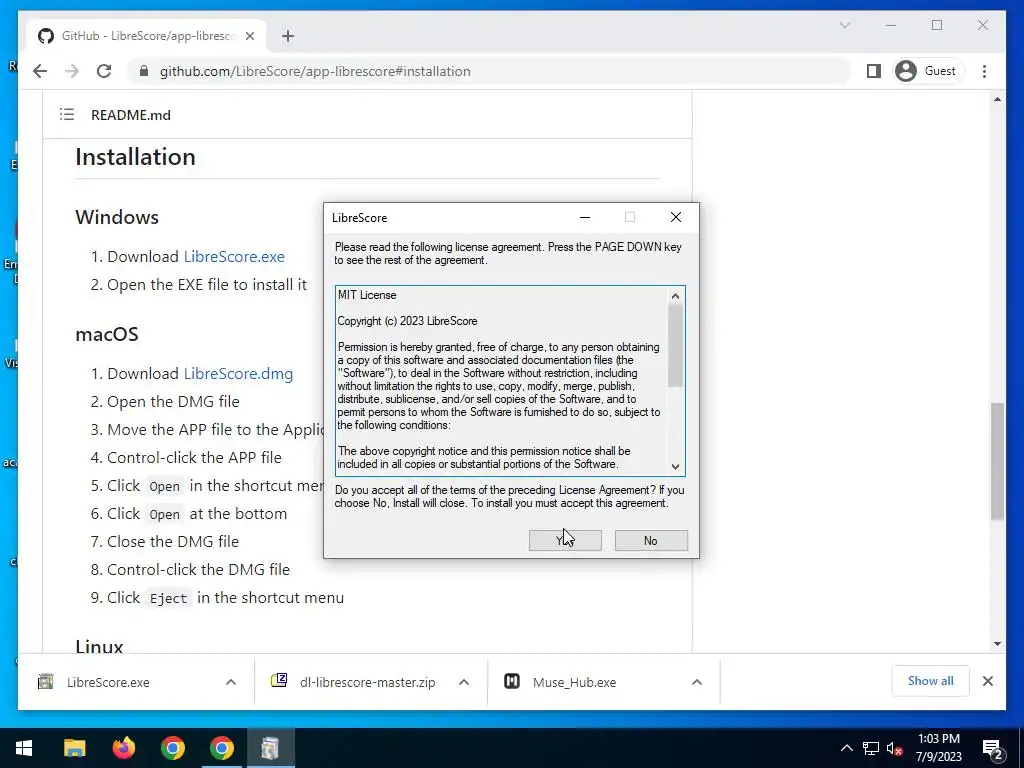Click the tab search chevron in title bar

[844, 25]
